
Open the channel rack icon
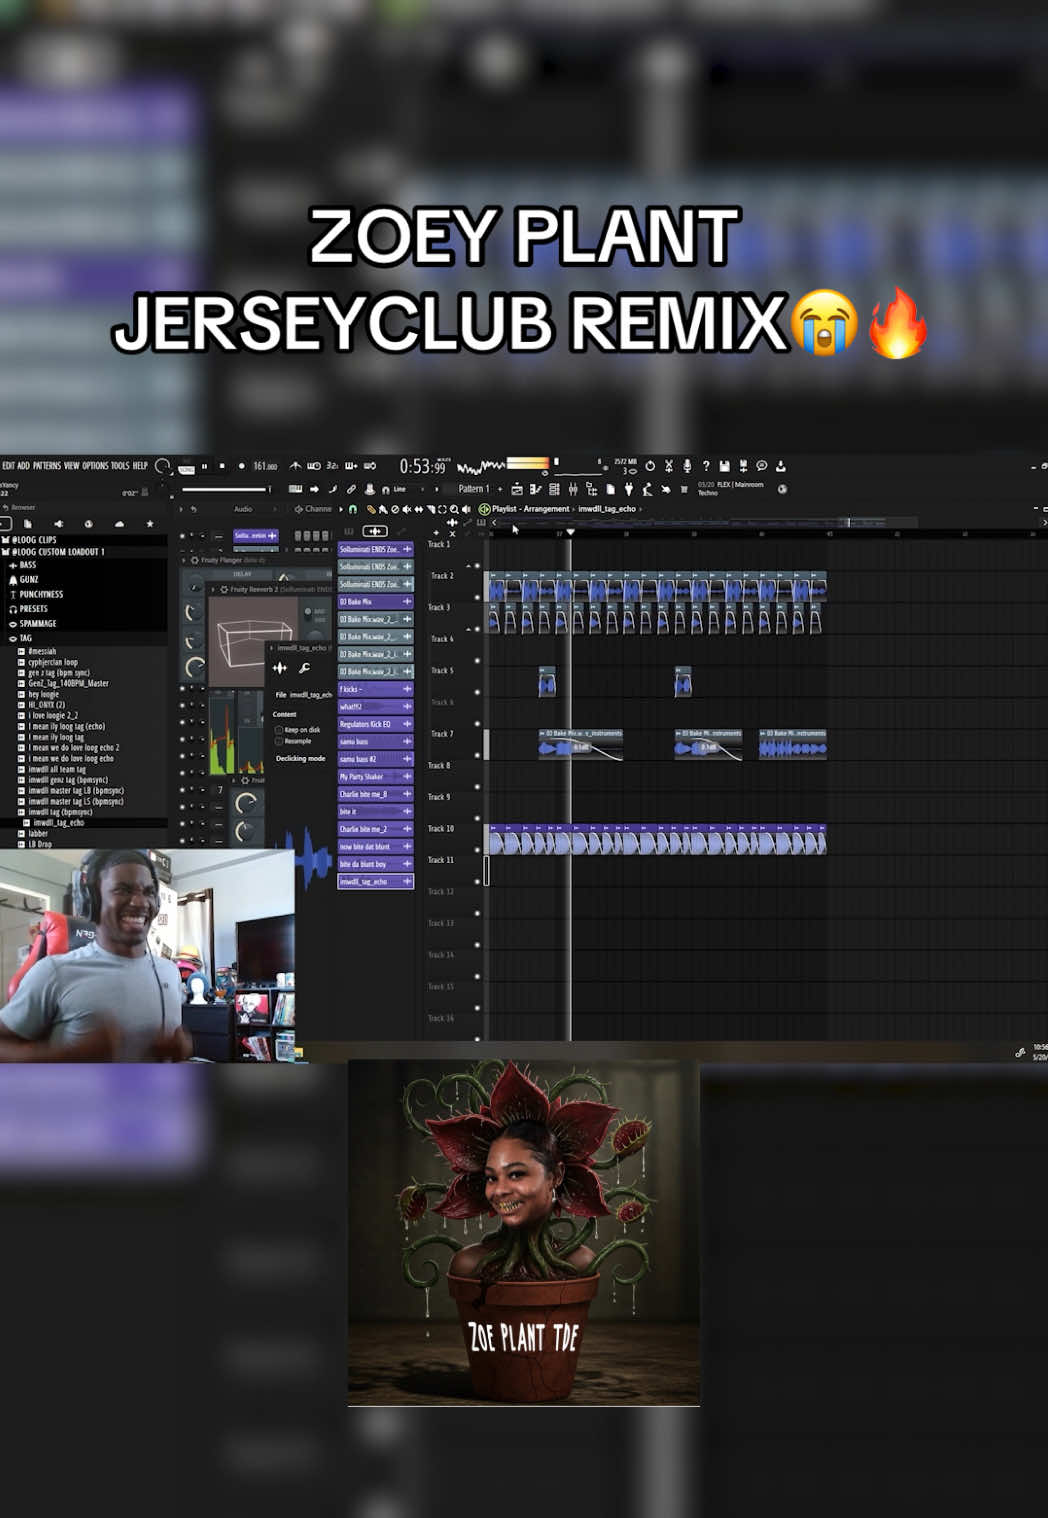(554, 489)
